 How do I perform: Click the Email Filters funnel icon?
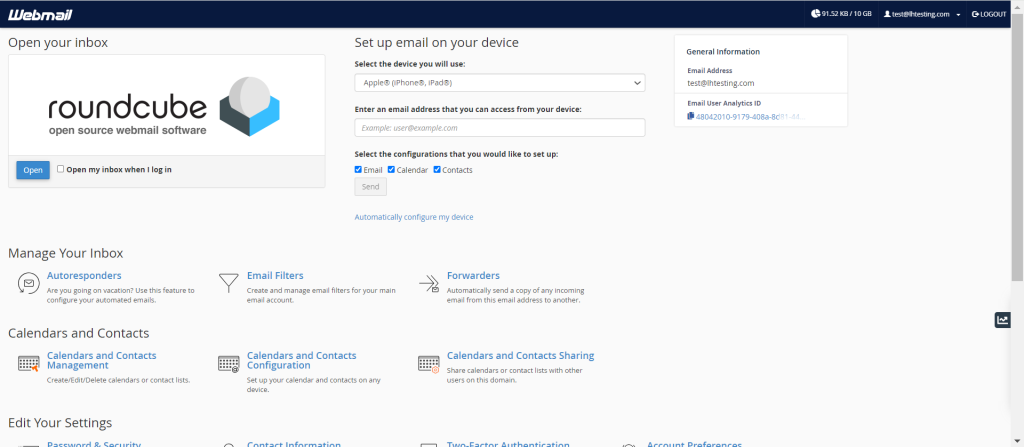pos(228,284)
